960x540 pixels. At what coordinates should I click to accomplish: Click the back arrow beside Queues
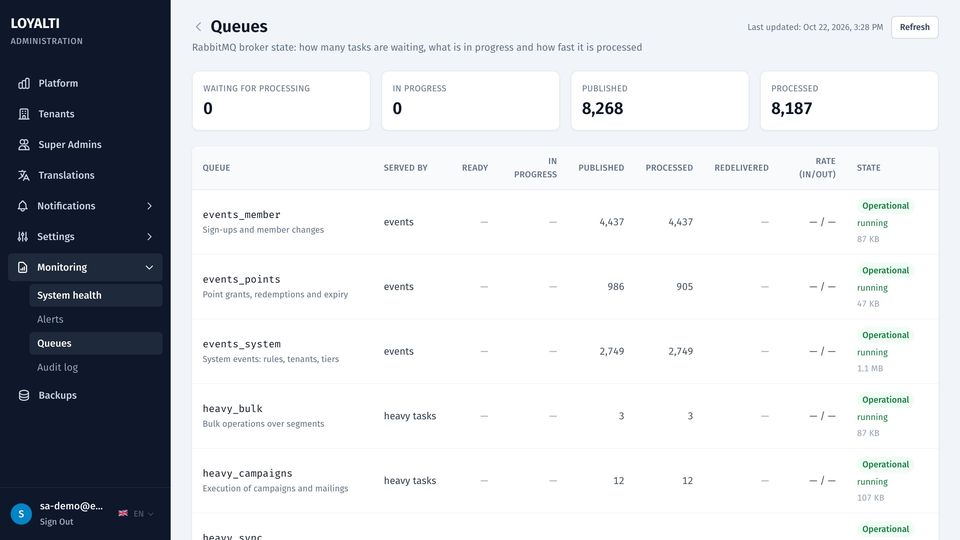click(x=198, y=26)
